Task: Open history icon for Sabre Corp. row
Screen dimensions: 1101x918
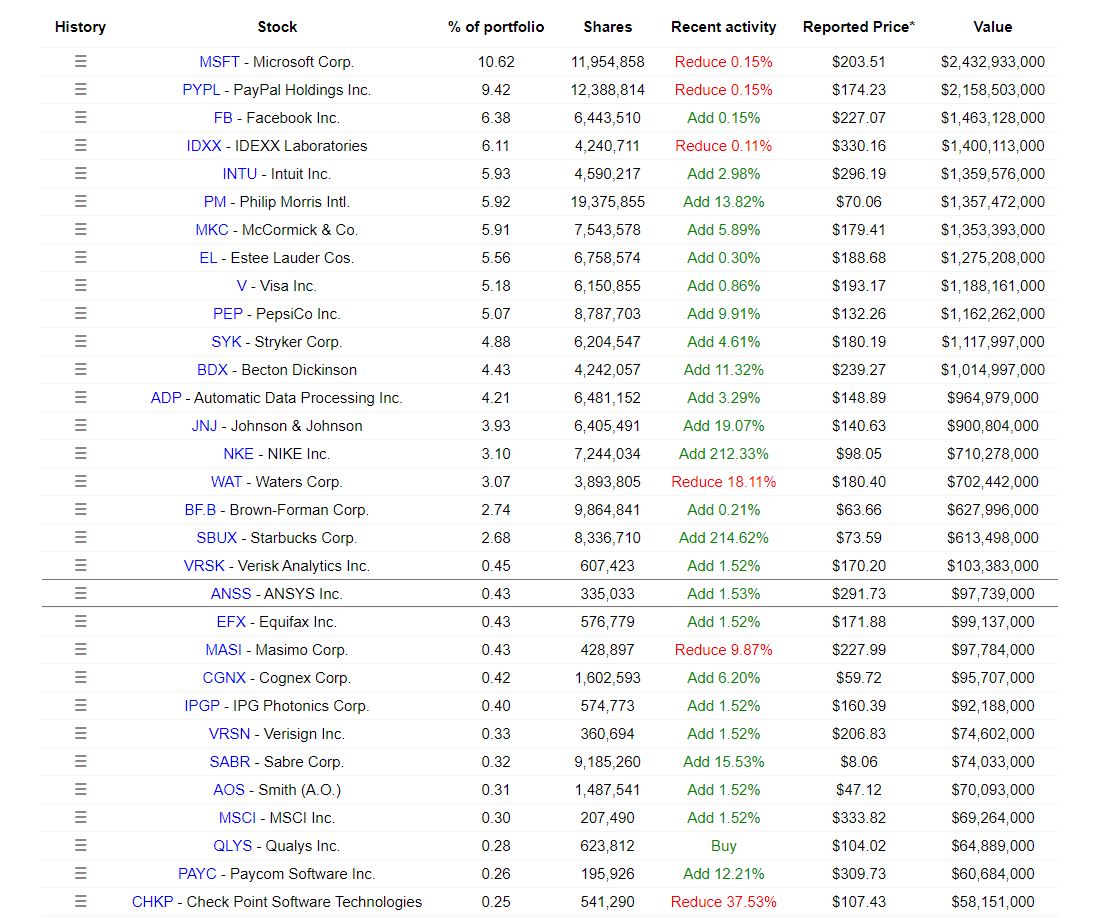Action: point(81,762)
